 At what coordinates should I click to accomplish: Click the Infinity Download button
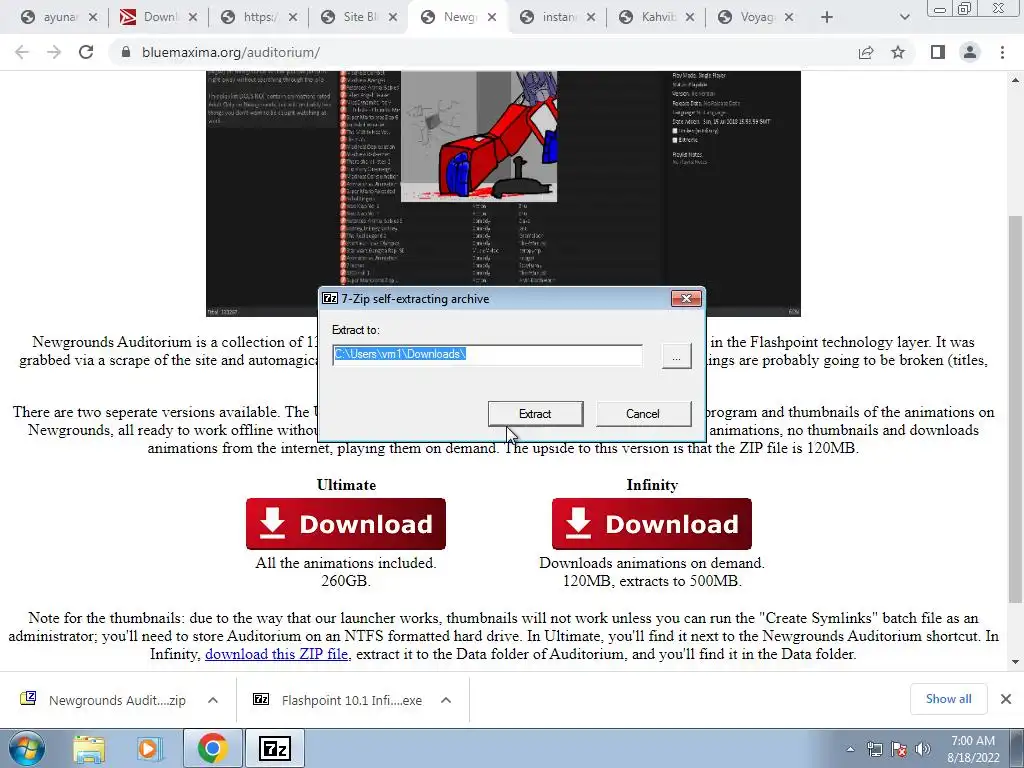(x=652, y=524)
